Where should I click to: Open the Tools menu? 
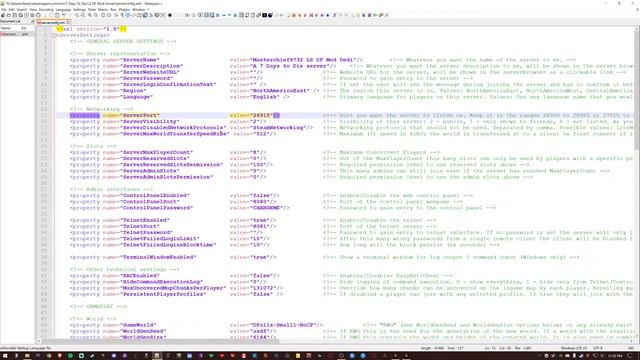92,9
